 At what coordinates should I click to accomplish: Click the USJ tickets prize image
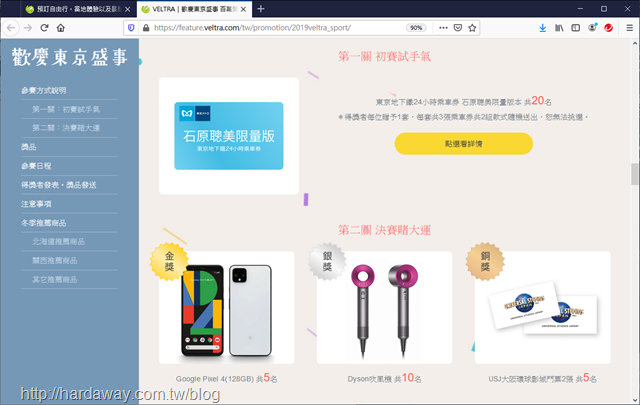click(543, 309)
